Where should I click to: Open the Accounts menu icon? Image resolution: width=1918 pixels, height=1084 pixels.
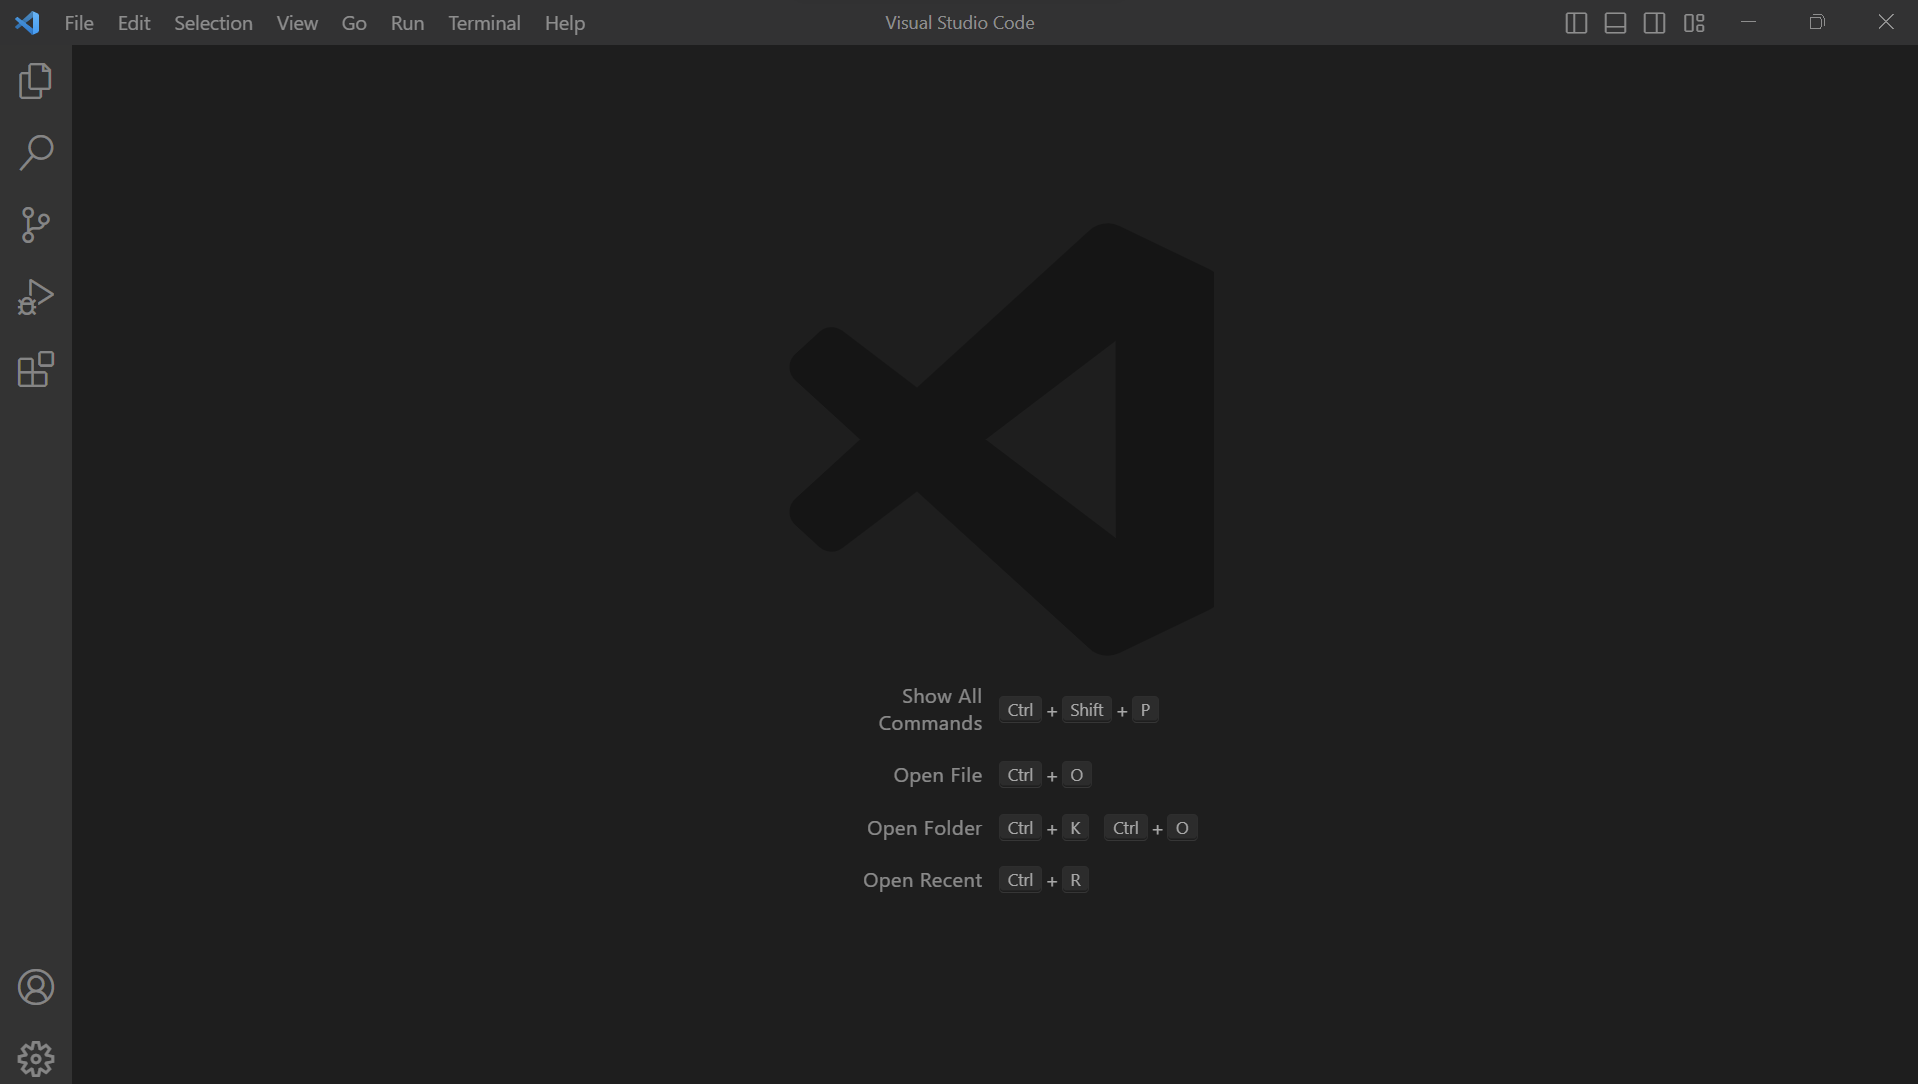[x=36, y=987]
